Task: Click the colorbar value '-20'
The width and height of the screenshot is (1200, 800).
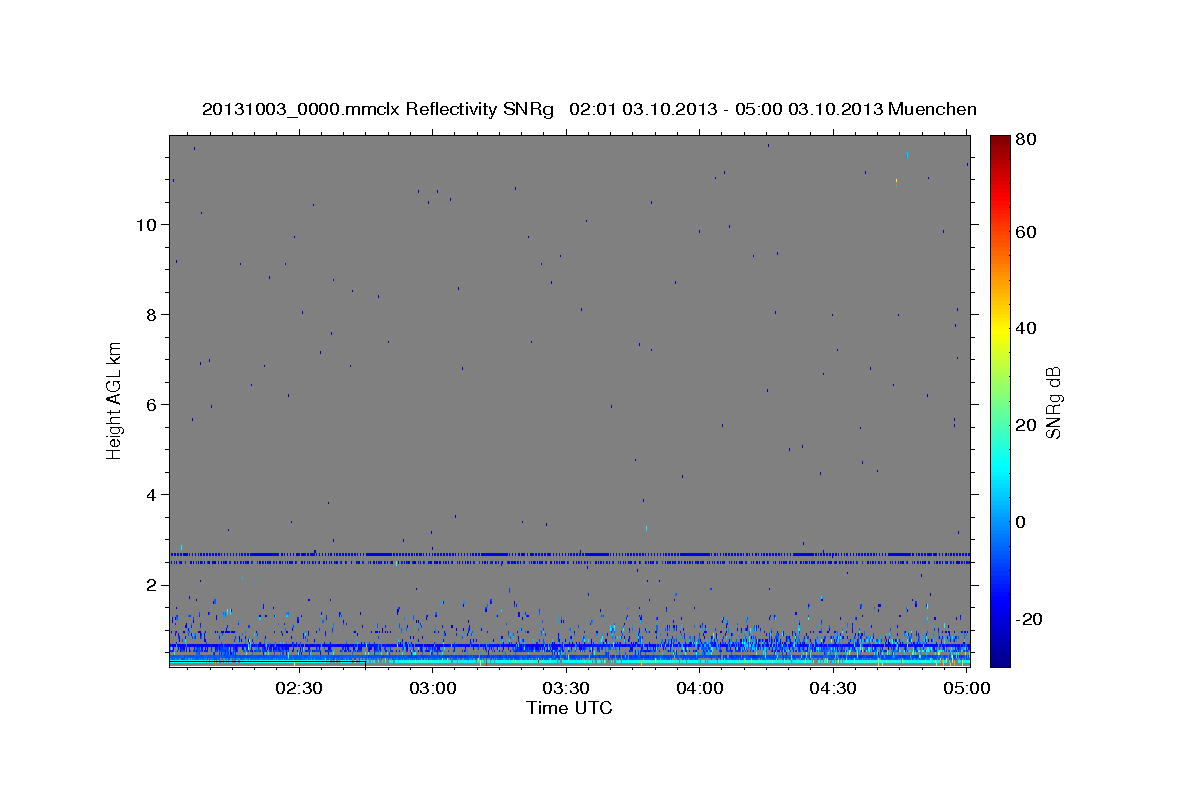Action: (x=1029, y=619)
